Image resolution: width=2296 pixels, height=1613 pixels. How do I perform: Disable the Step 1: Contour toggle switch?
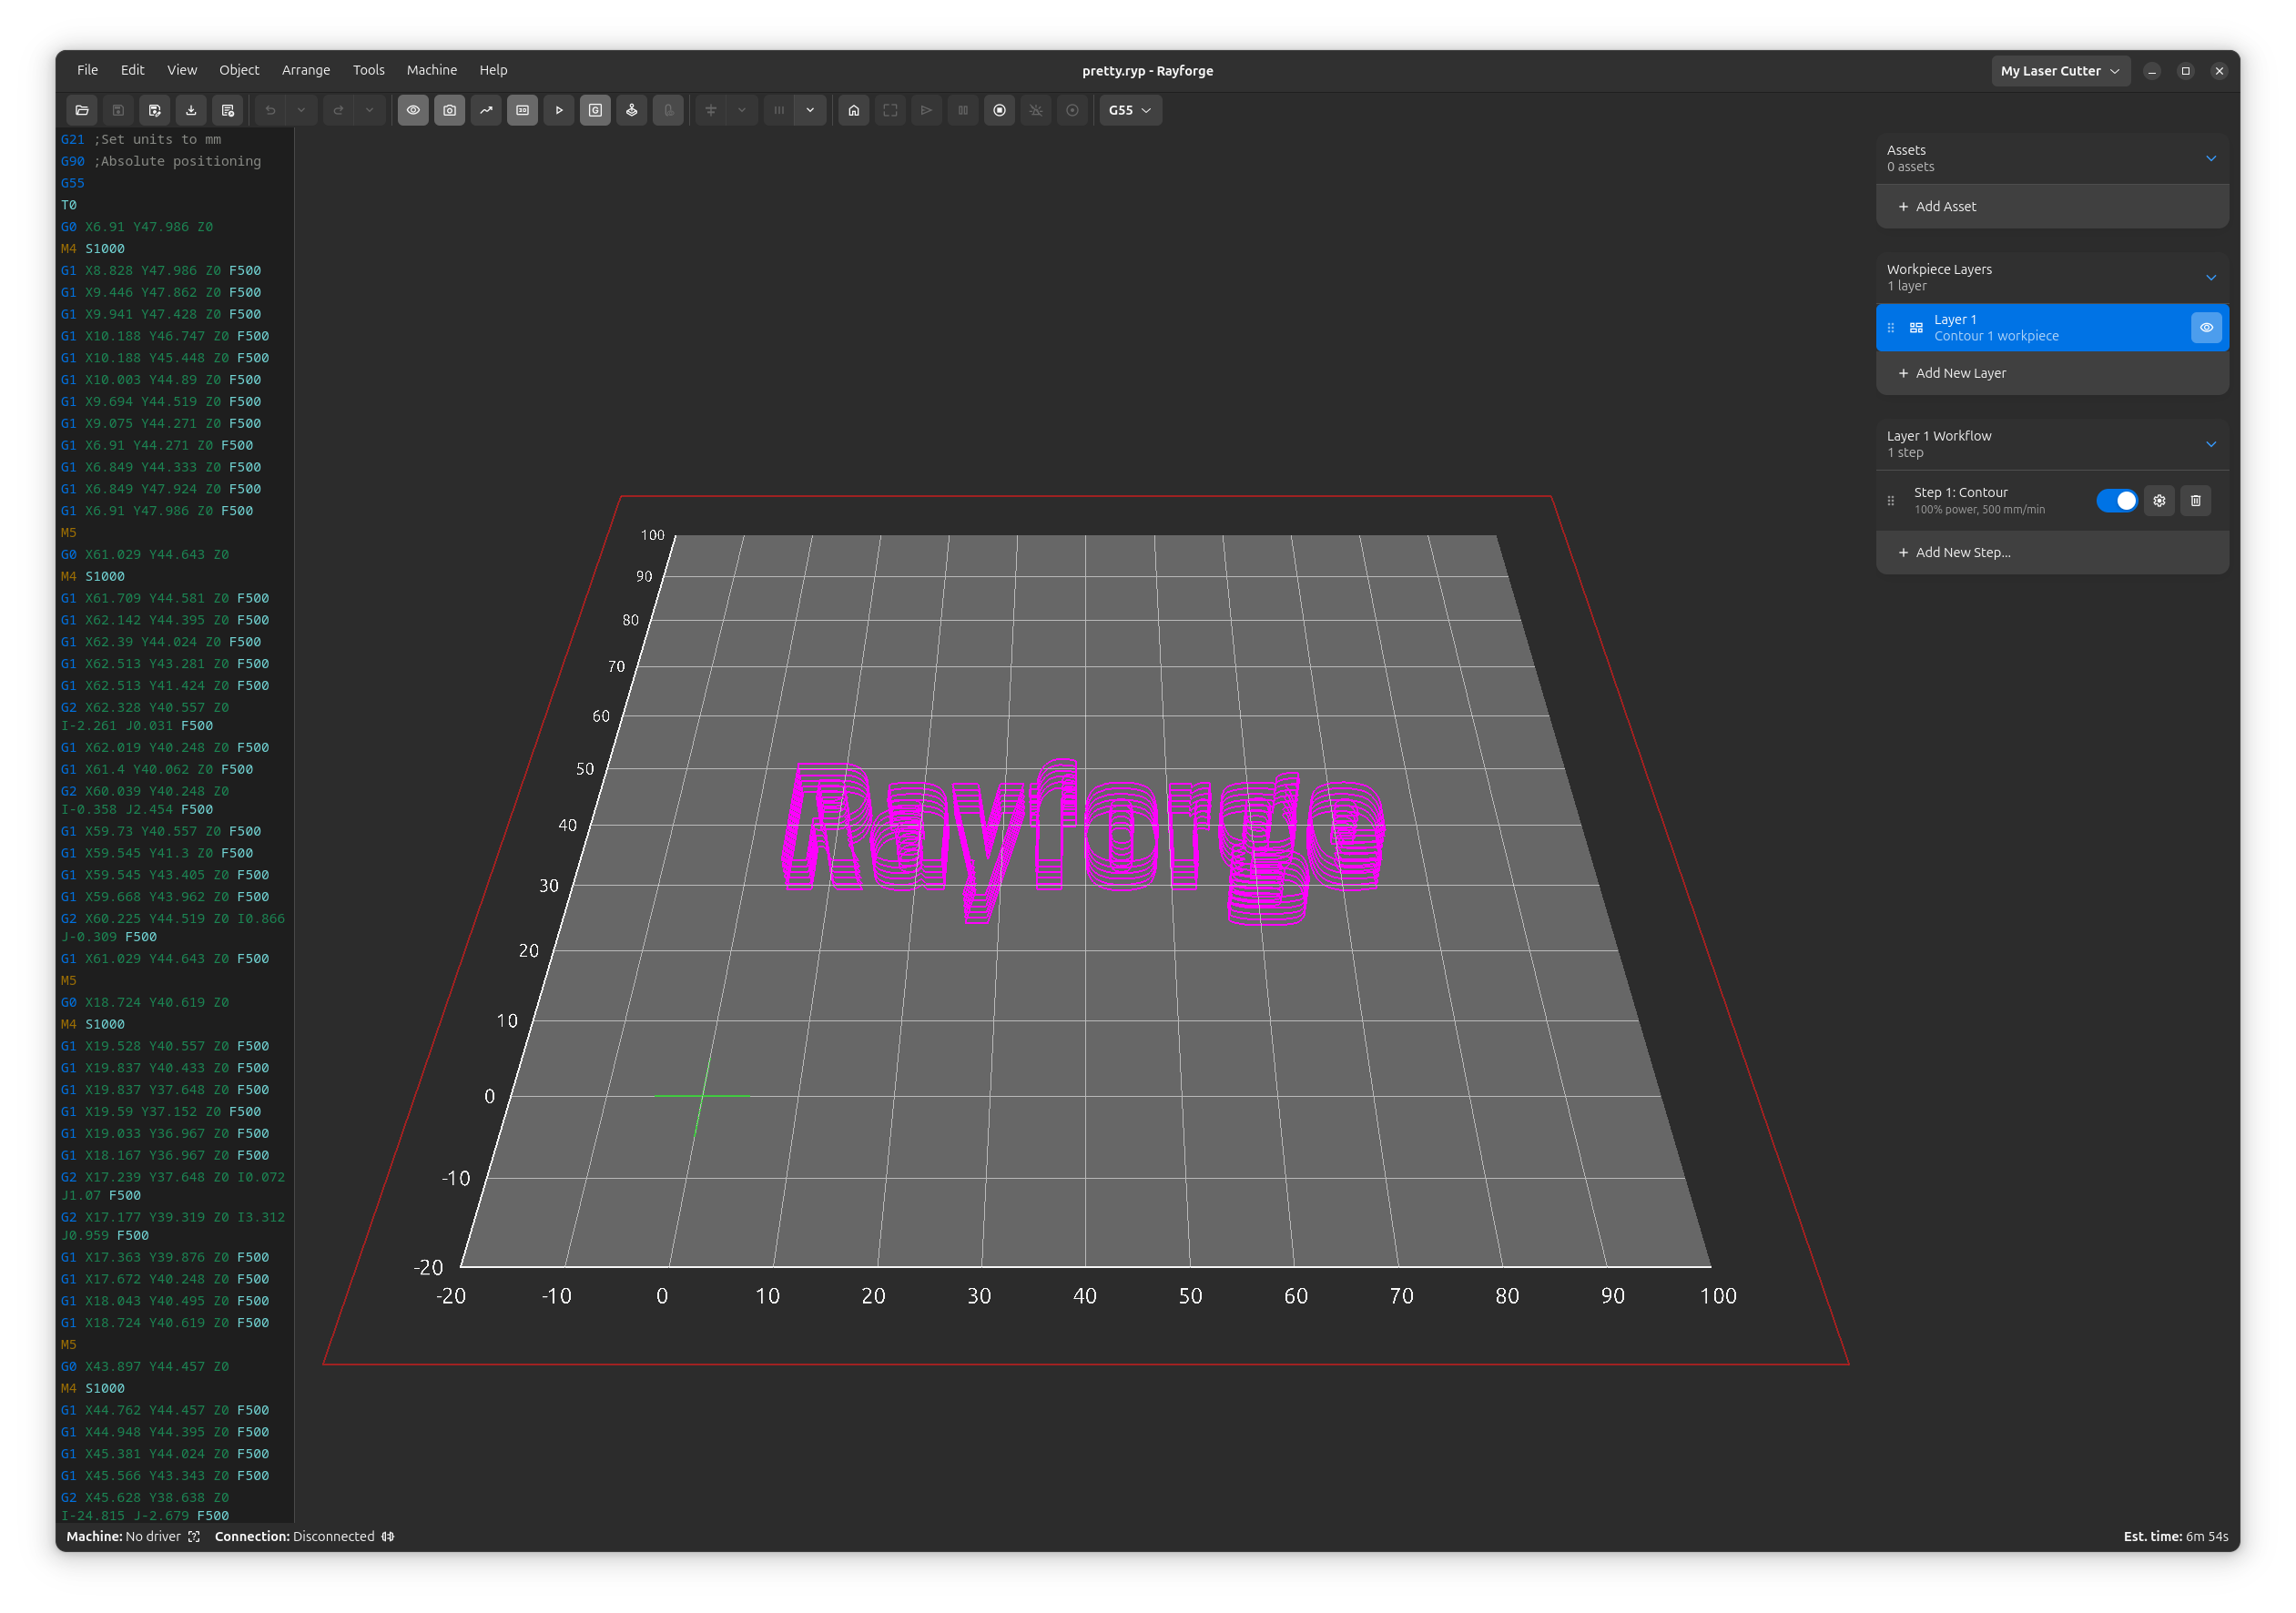click(2117, 500)
